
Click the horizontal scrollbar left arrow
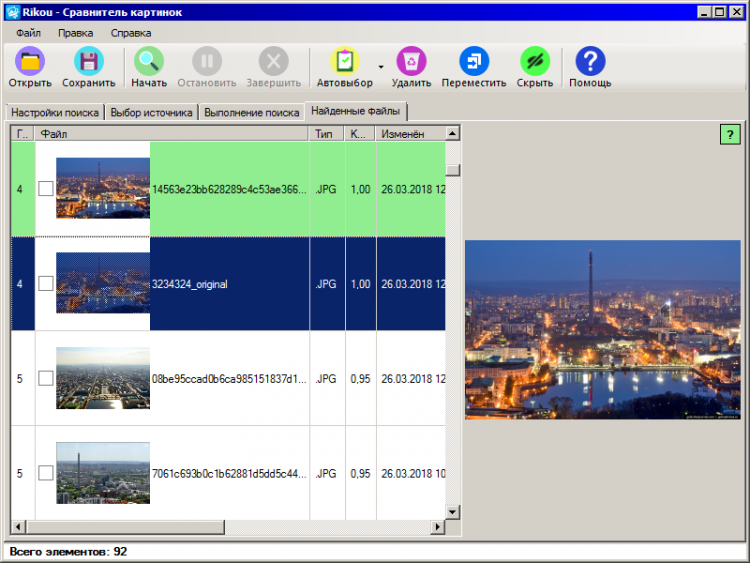[x=18, y=527]
